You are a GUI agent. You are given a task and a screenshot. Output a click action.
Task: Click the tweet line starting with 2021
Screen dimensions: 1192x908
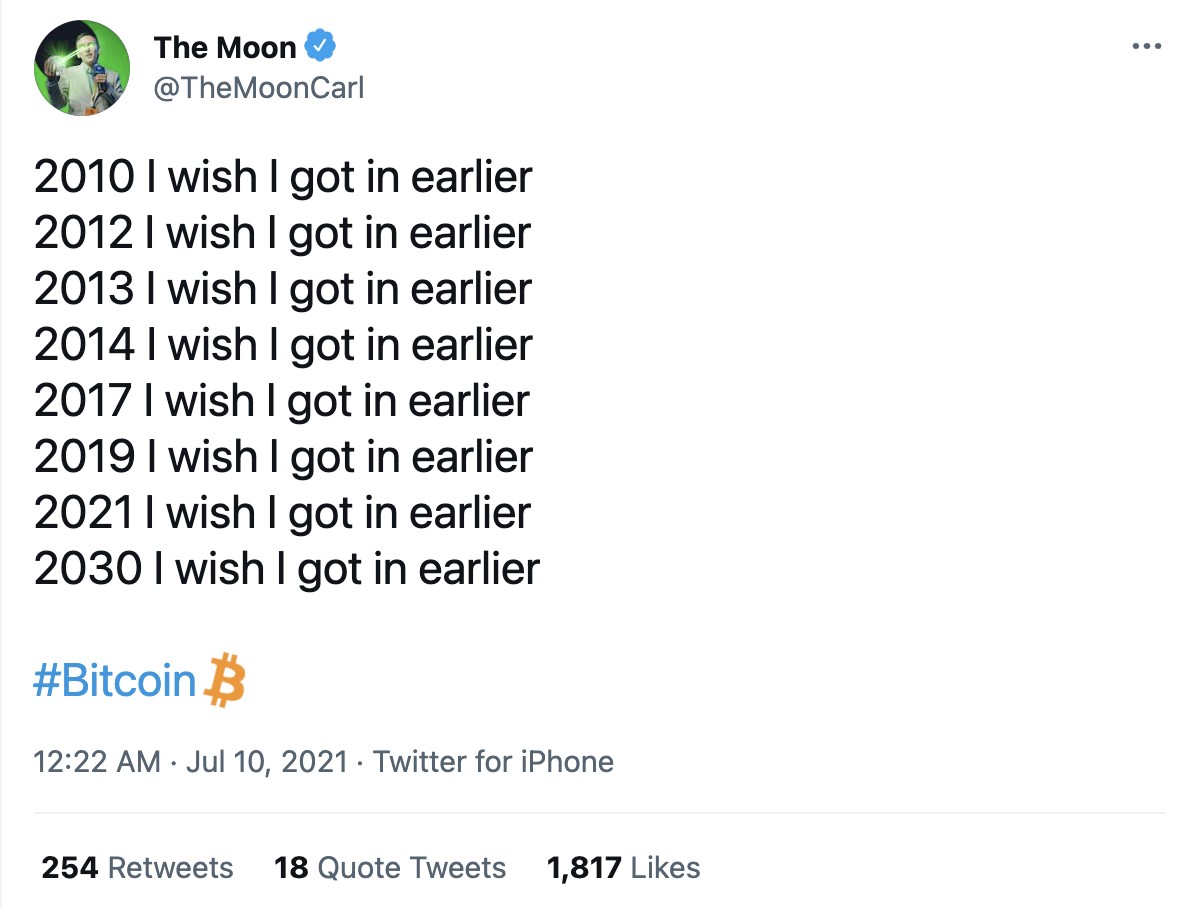[x=282, y=513]
